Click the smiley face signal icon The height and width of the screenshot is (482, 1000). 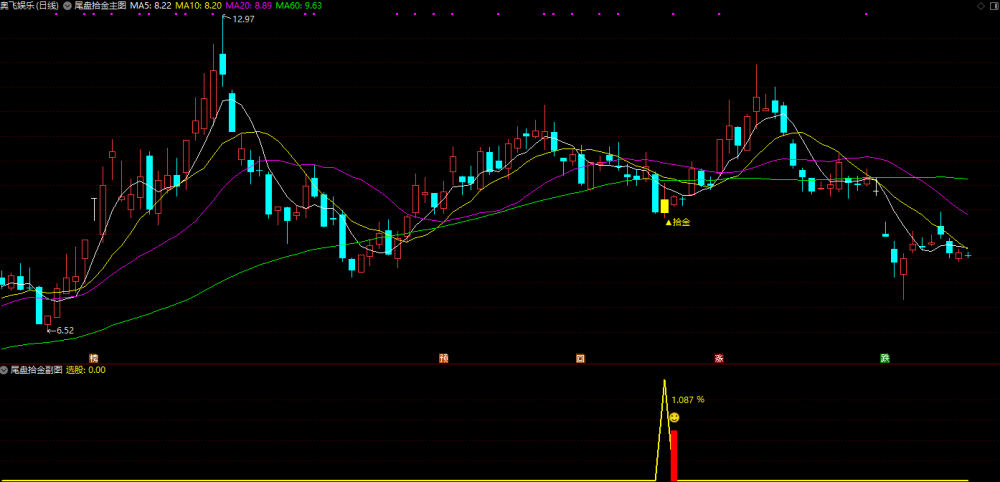pyautogui.click(x=673, y=418)
